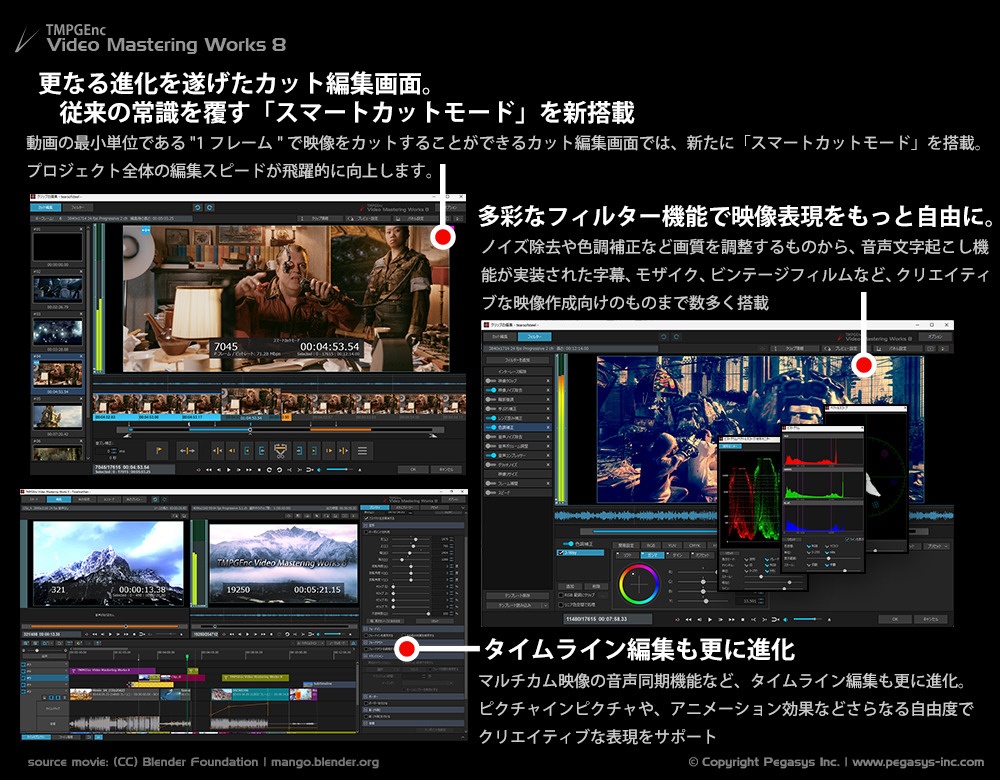Click seek bar in cut edit window
1000x780 pixels.
281,430
